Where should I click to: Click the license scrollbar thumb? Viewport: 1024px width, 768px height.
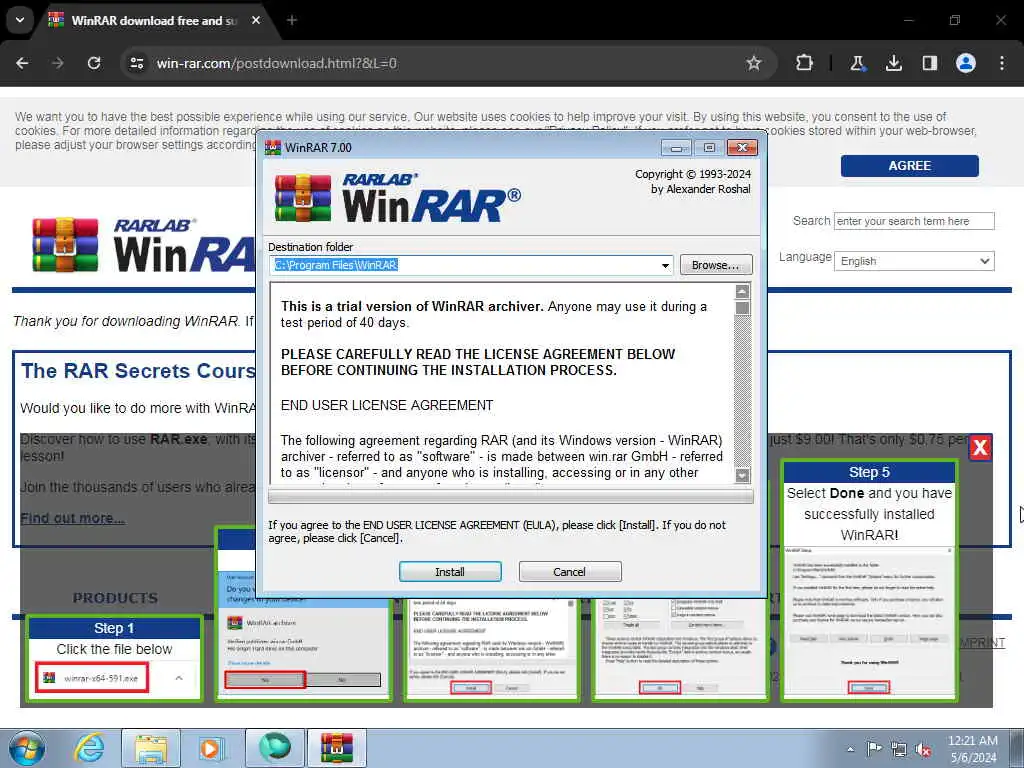[x=742, y=308]
